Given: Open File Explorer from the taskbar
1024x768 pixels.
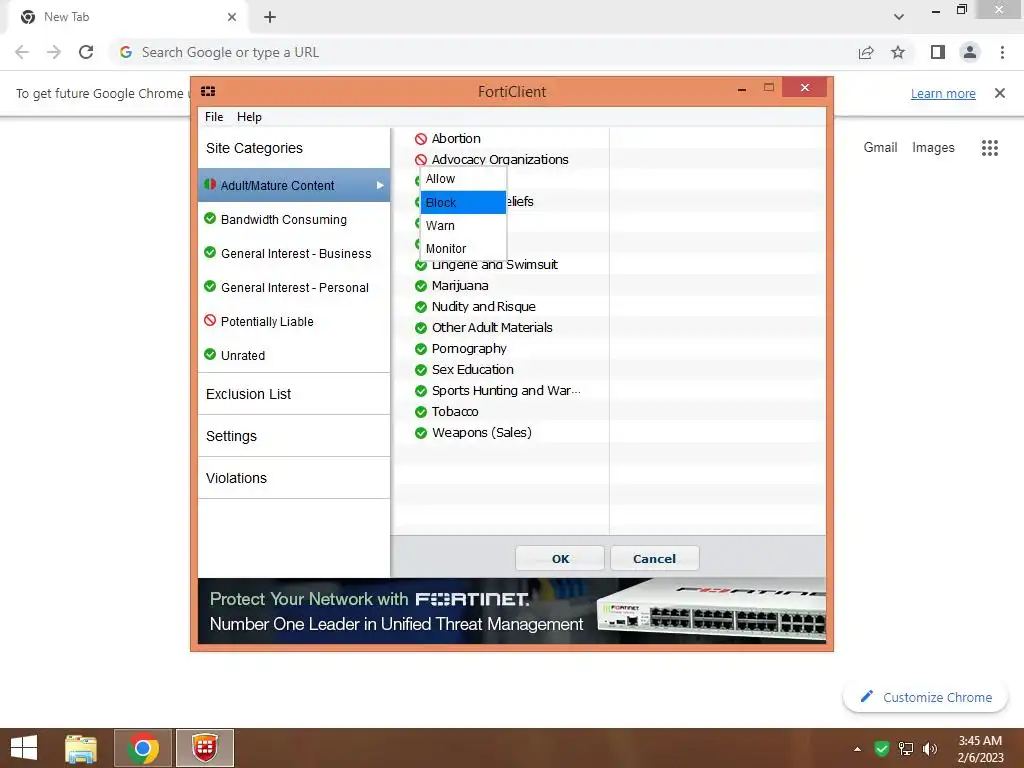Looking at the screenshot, I should point(81,748).
